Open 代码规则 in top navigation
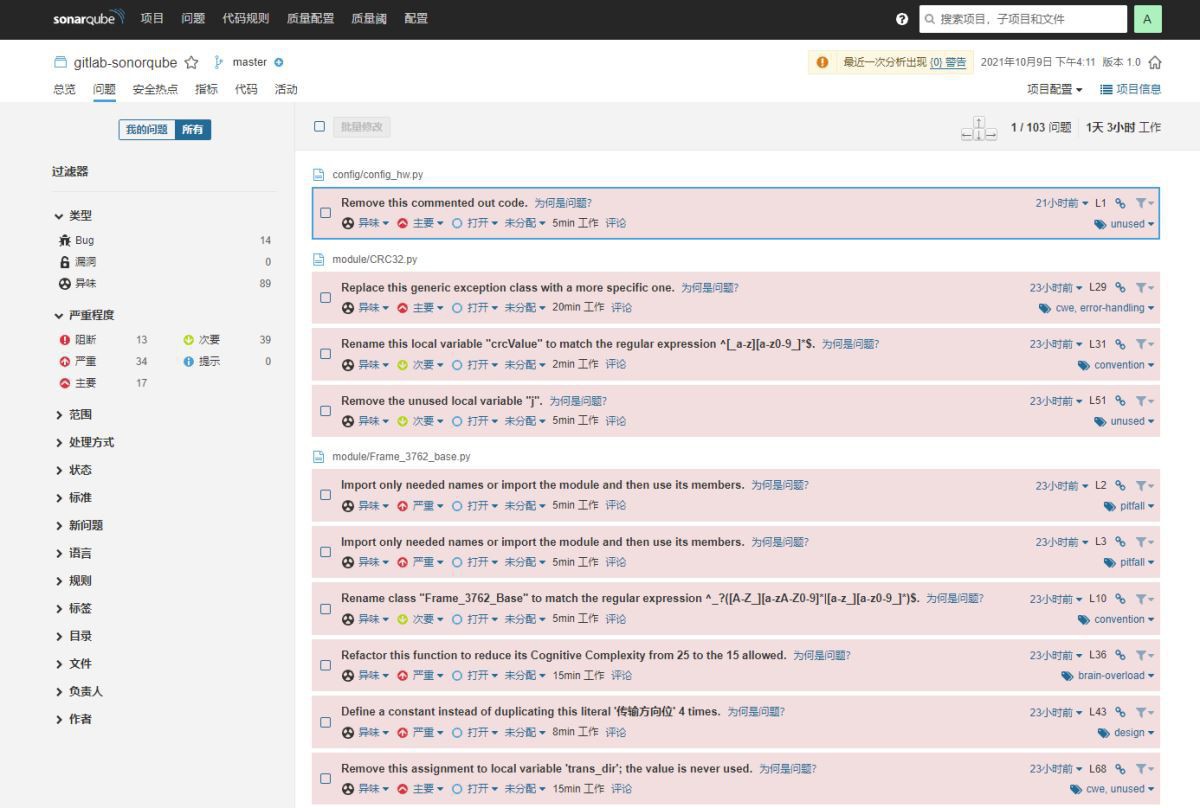The width and height of the screenshot is (1200, 808). [245, 18]
